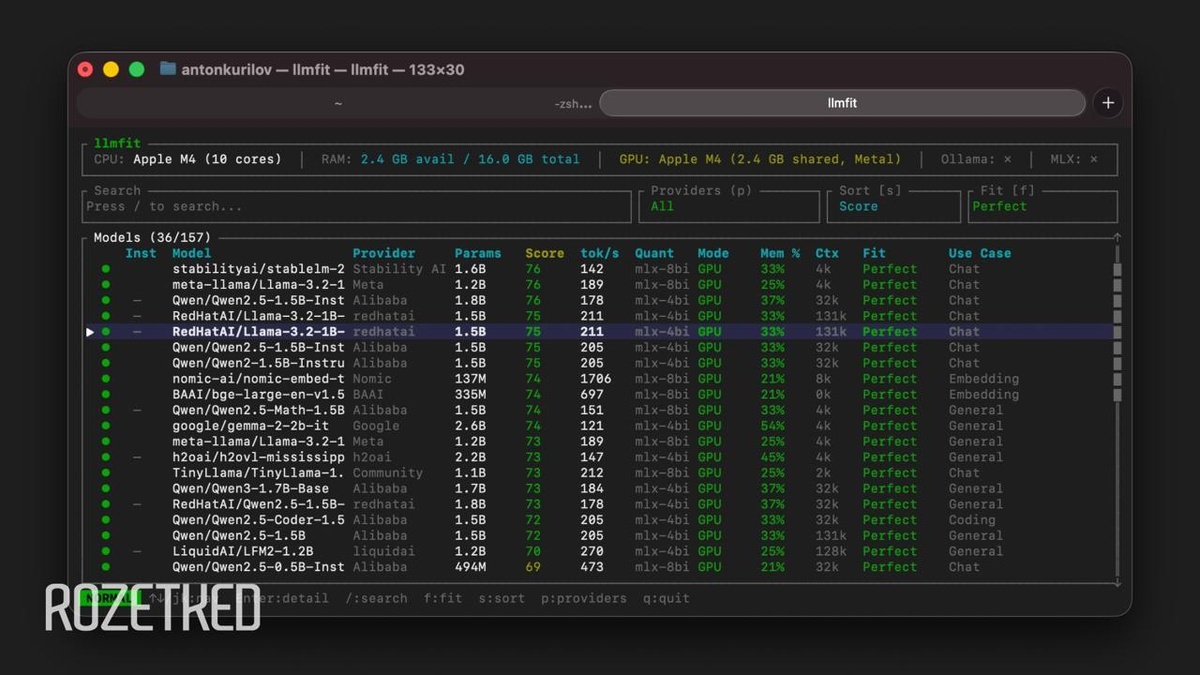Screen dimensions: 1200x675
Task: Click the Coding use case cell
Action: click(972, 520)
